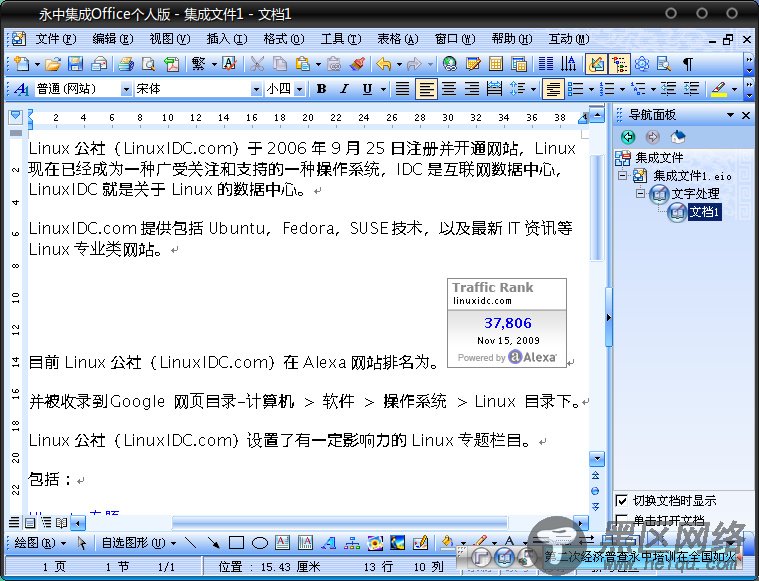The height and width of the screenshot is (581, 759).
Task: Toggle Italic formatting
Action: click(x=344, y=89)
